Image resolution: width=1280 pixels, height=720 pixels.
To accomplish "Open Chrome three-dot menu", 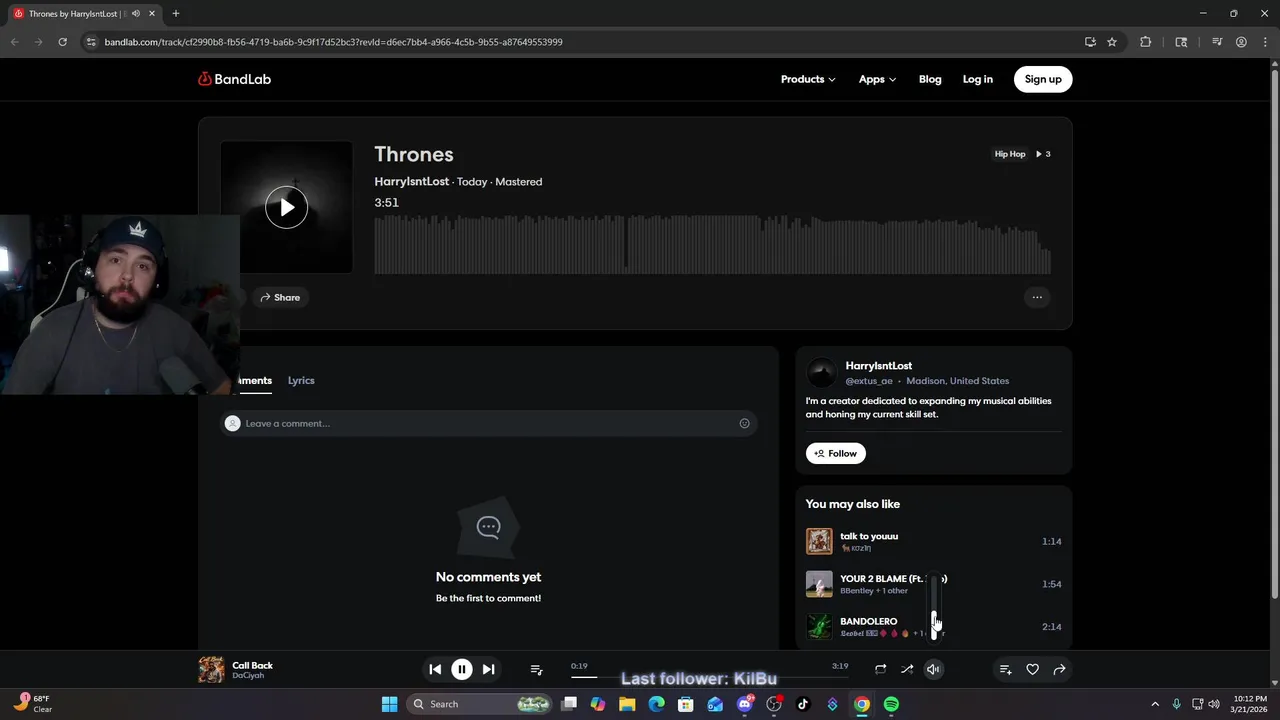I will tap(1264, 42).
